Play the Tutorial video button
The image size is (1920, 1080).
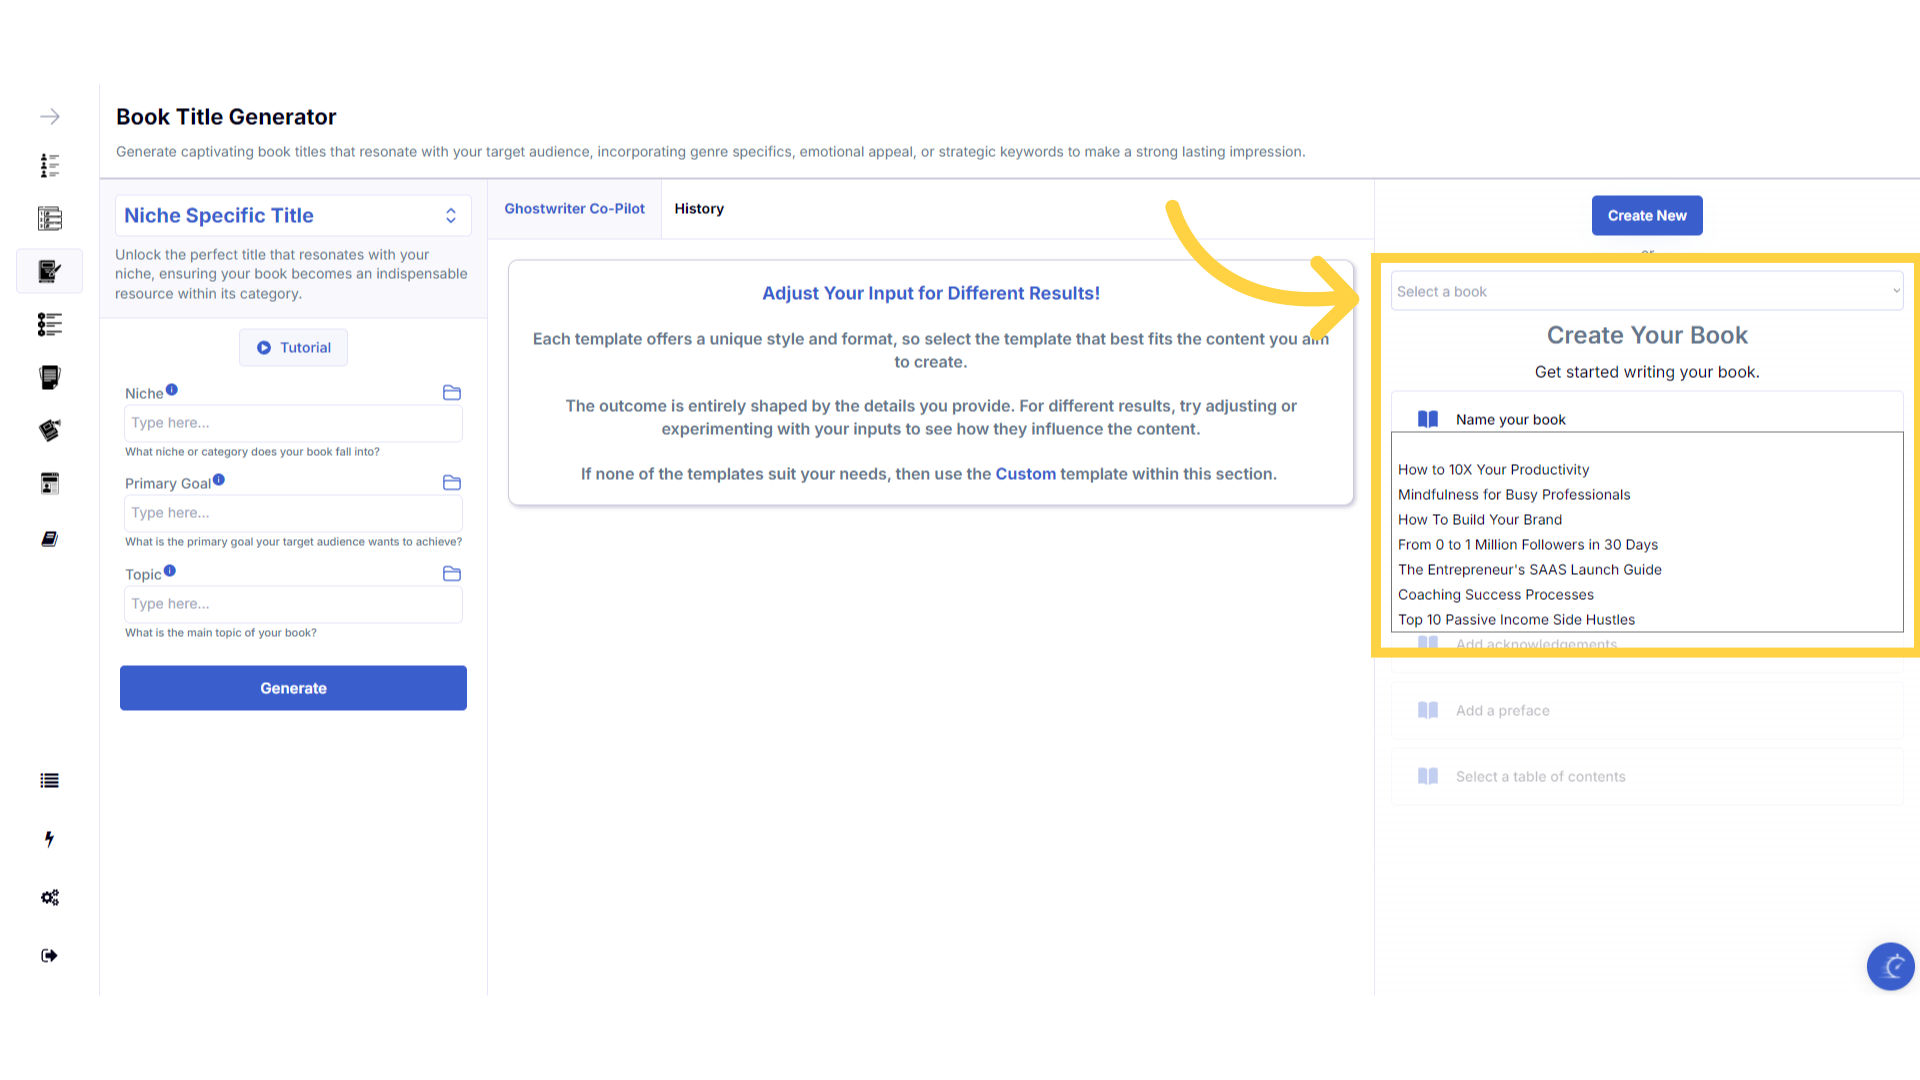[293, 348]
